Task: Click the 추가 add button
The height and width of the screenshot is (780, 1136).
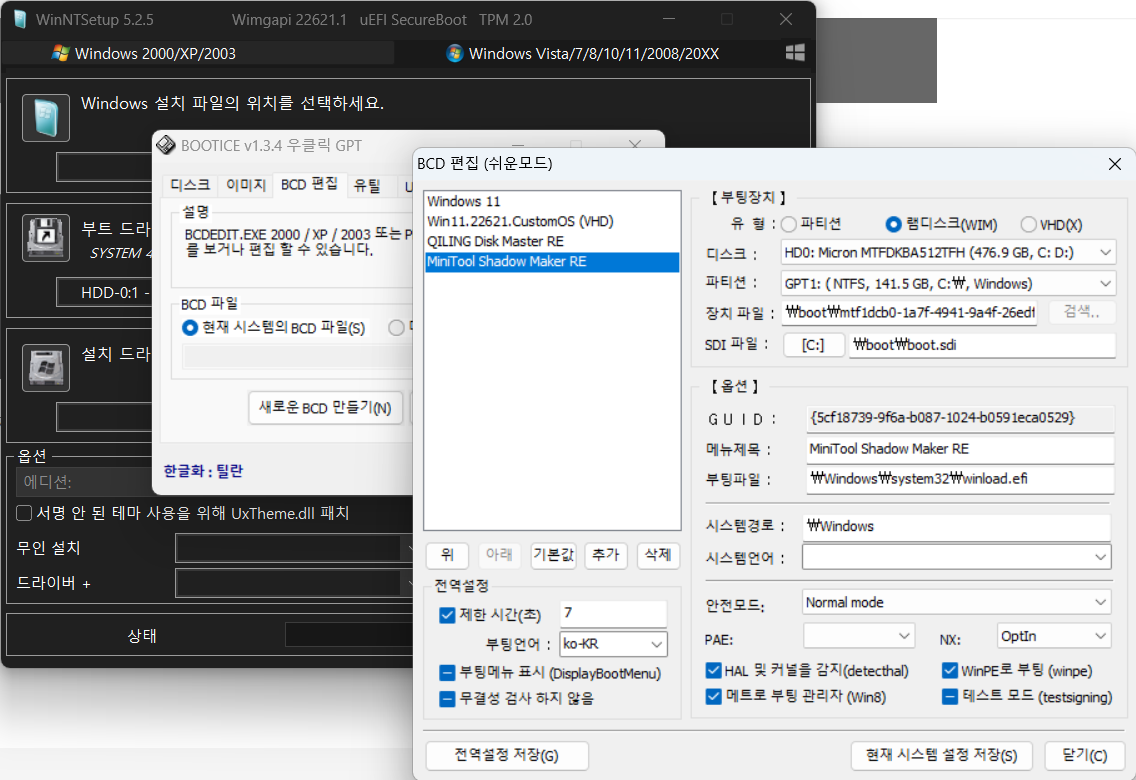Action: [x=606, y=555]
